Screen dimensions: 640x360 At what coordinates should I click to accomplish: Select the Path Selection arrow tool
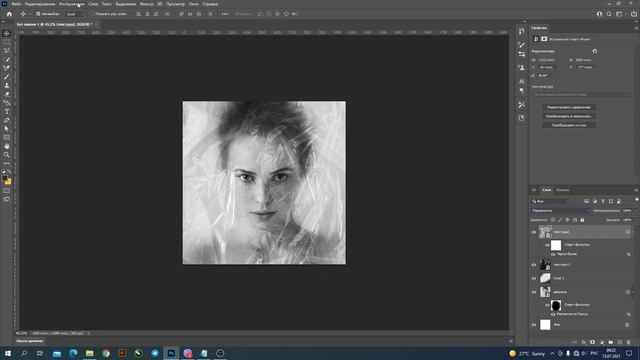pos(7,129)
